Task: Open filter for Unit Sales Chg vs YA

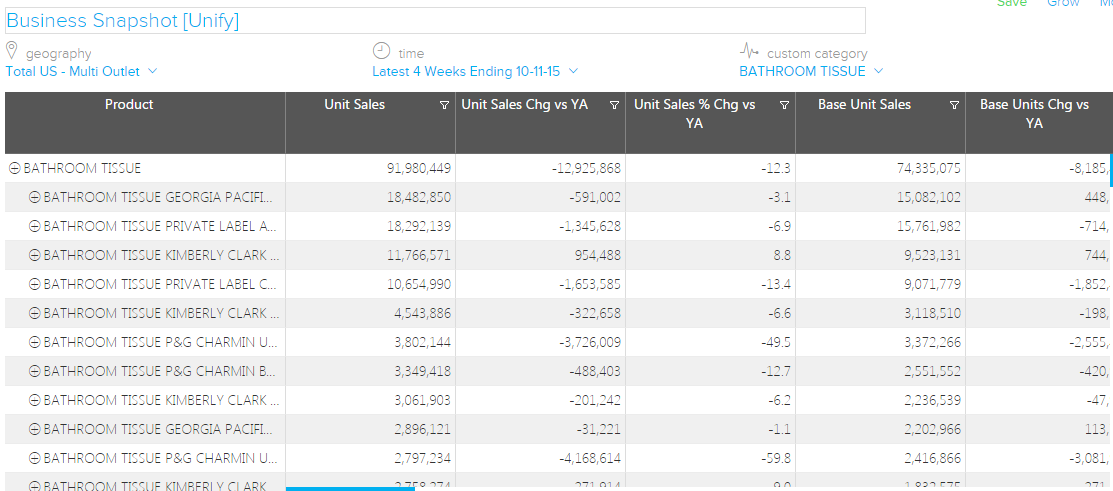Action: pyautogui.click(x=614, y=105)
